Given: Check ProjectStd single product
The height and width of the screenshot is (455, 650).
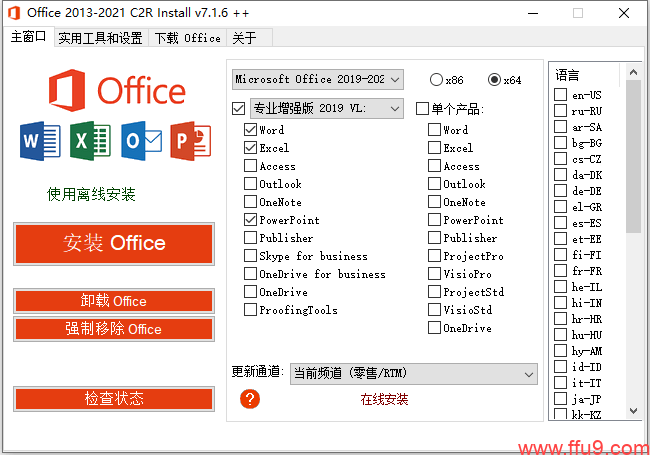Looking at the screenshot, I should 434,292.
